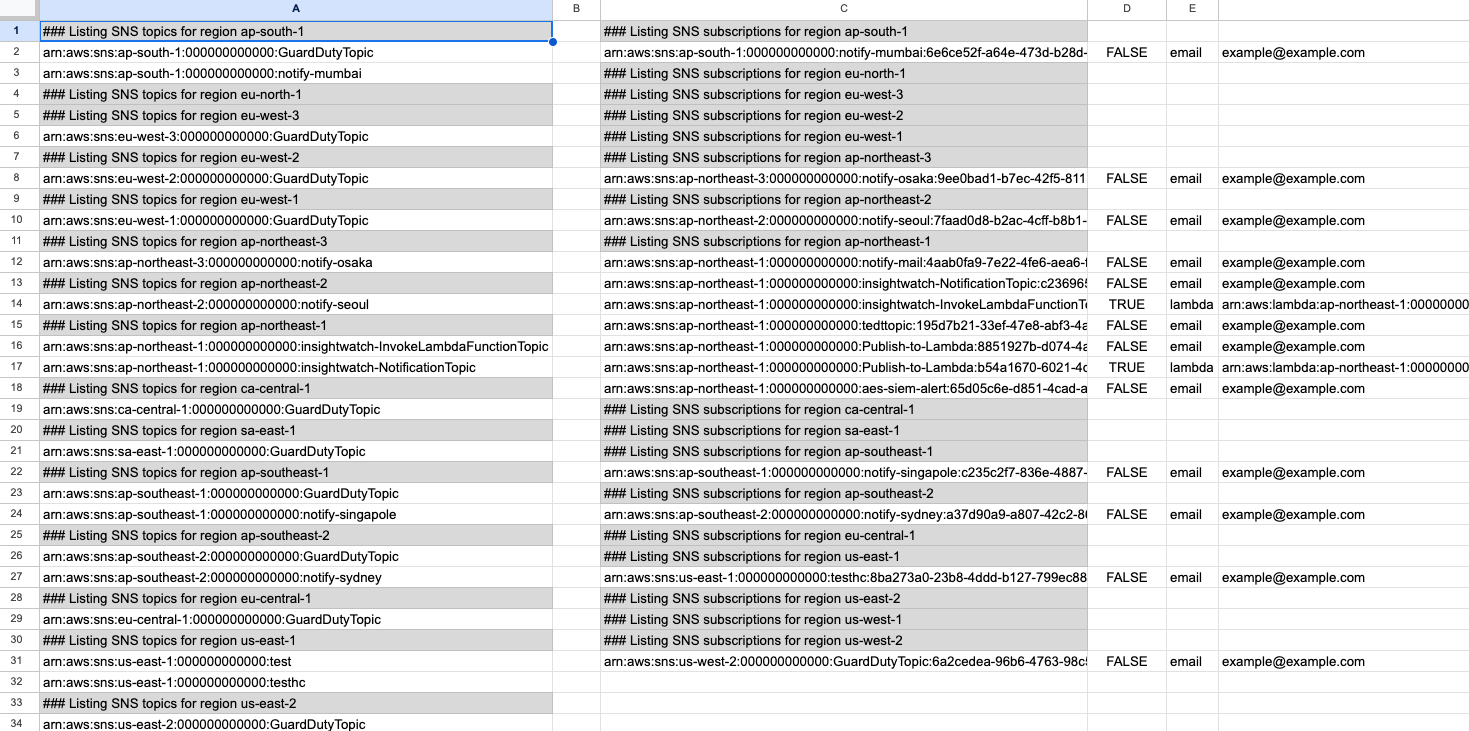Click the TRUE value in row 14
This screenshot has height=731, width=1469.
click(x=1126, y=304)
